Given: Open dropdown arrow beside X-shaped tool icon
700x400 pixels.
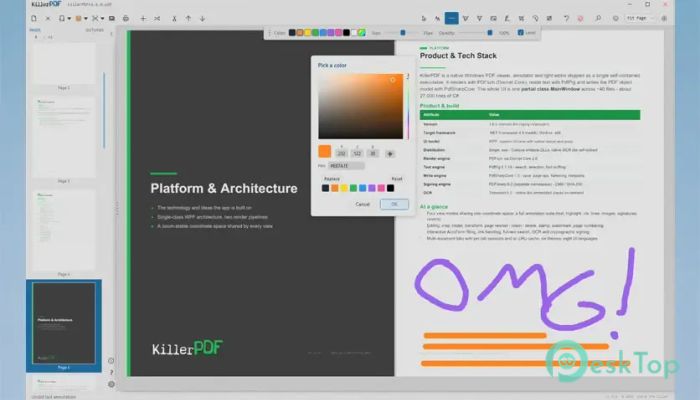Looking at the screenshot, I should (x=103, y=19).
